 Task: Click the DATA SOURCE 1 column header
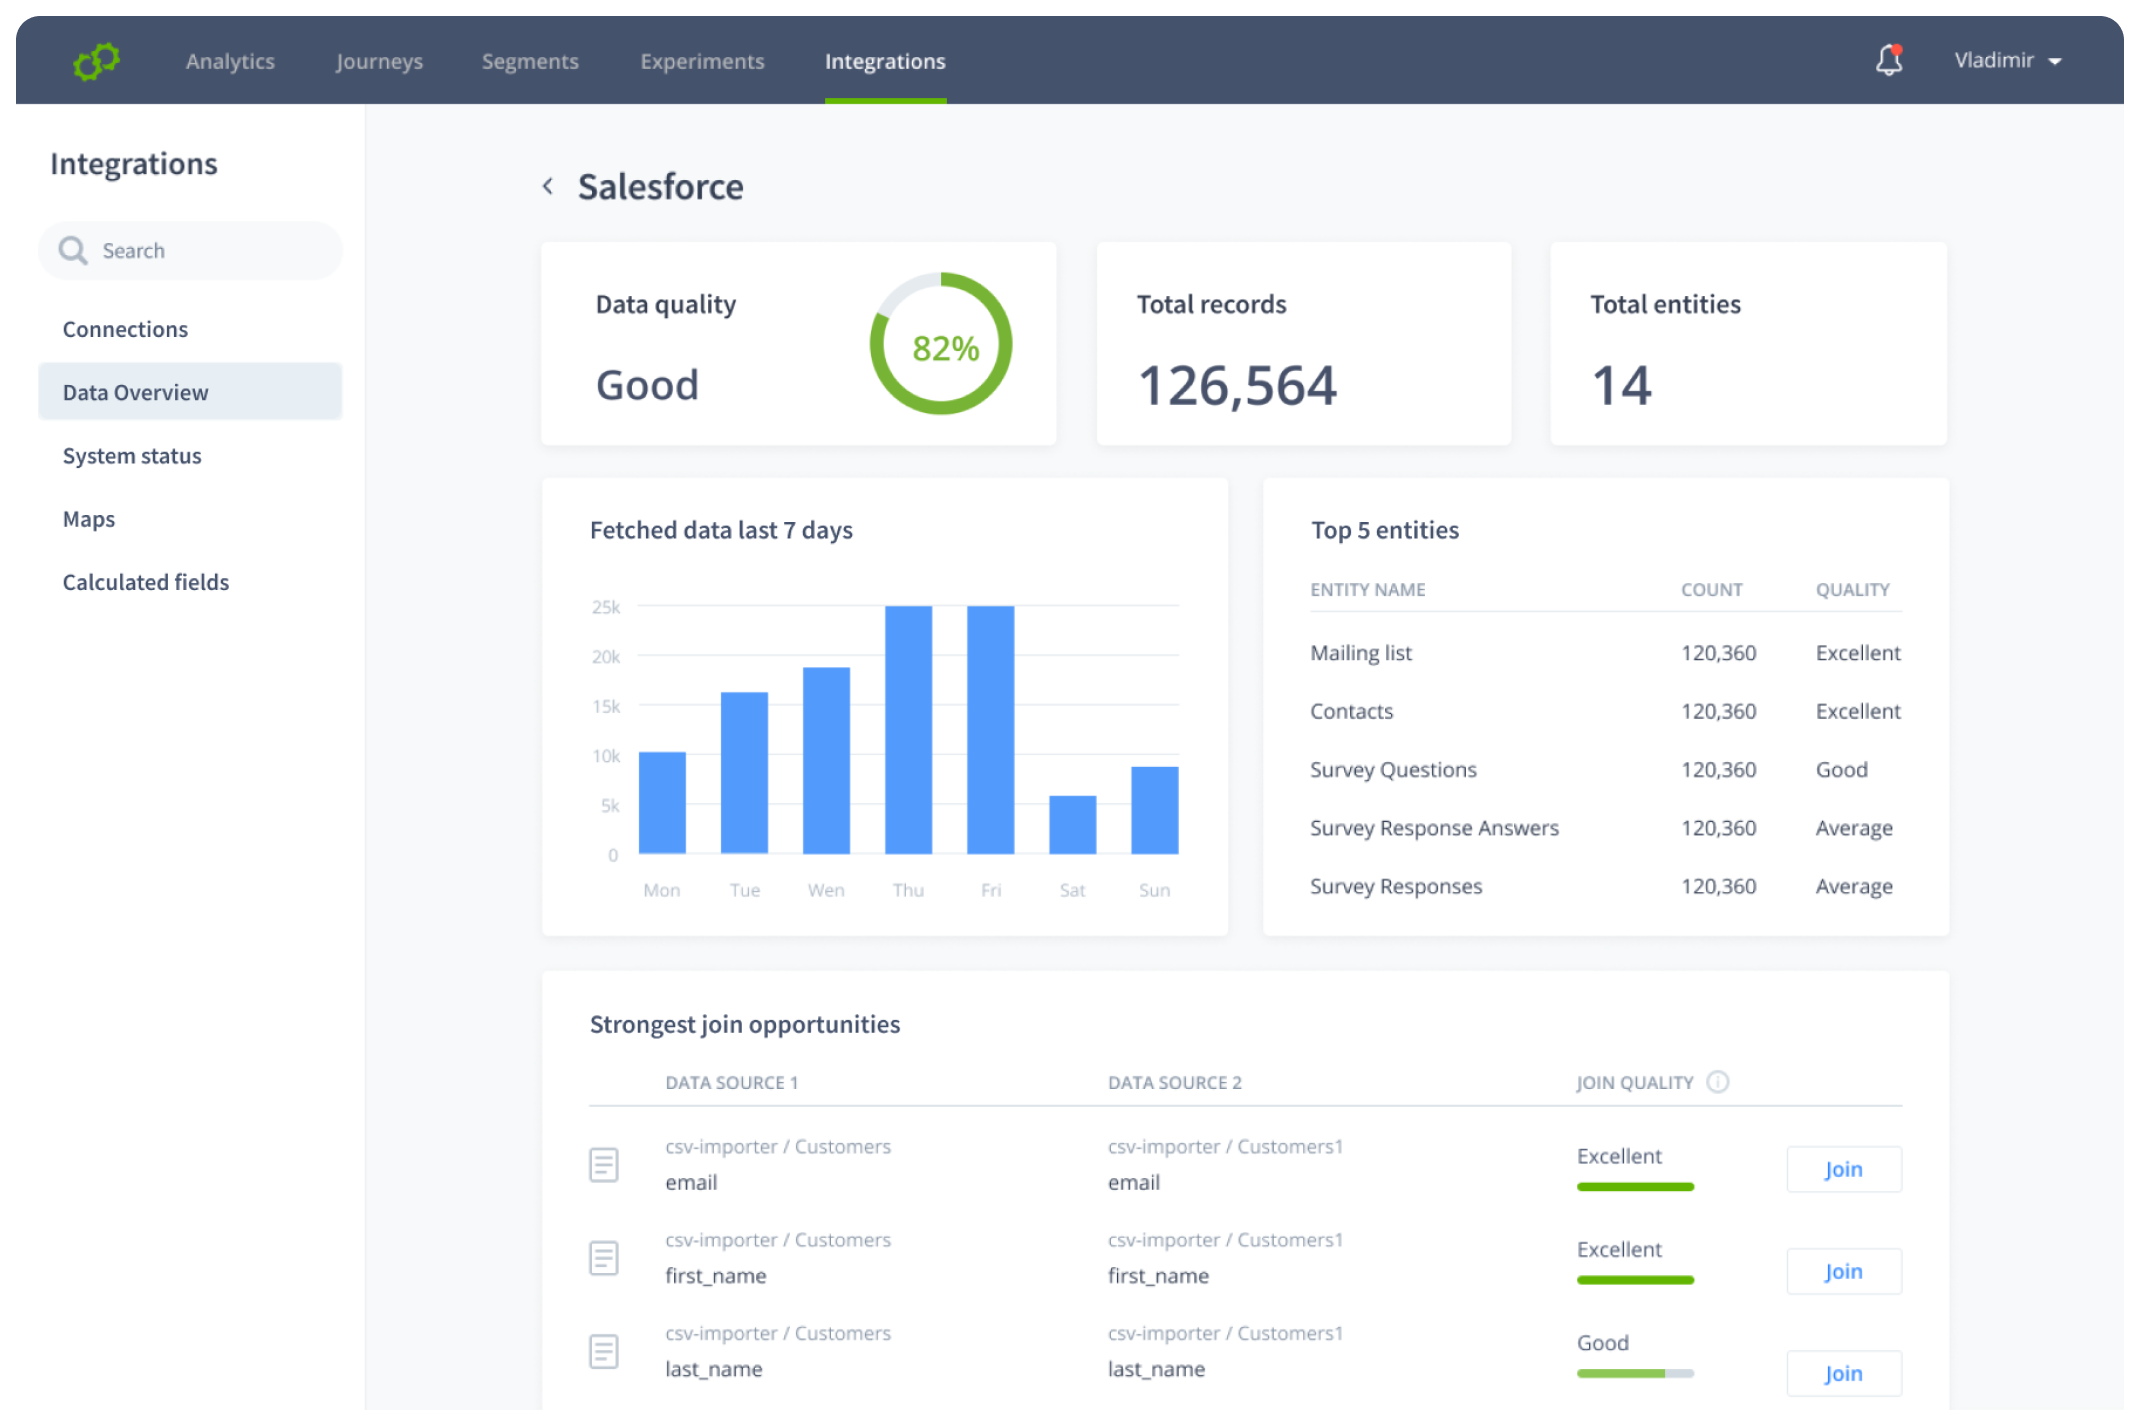(732, 1083)
